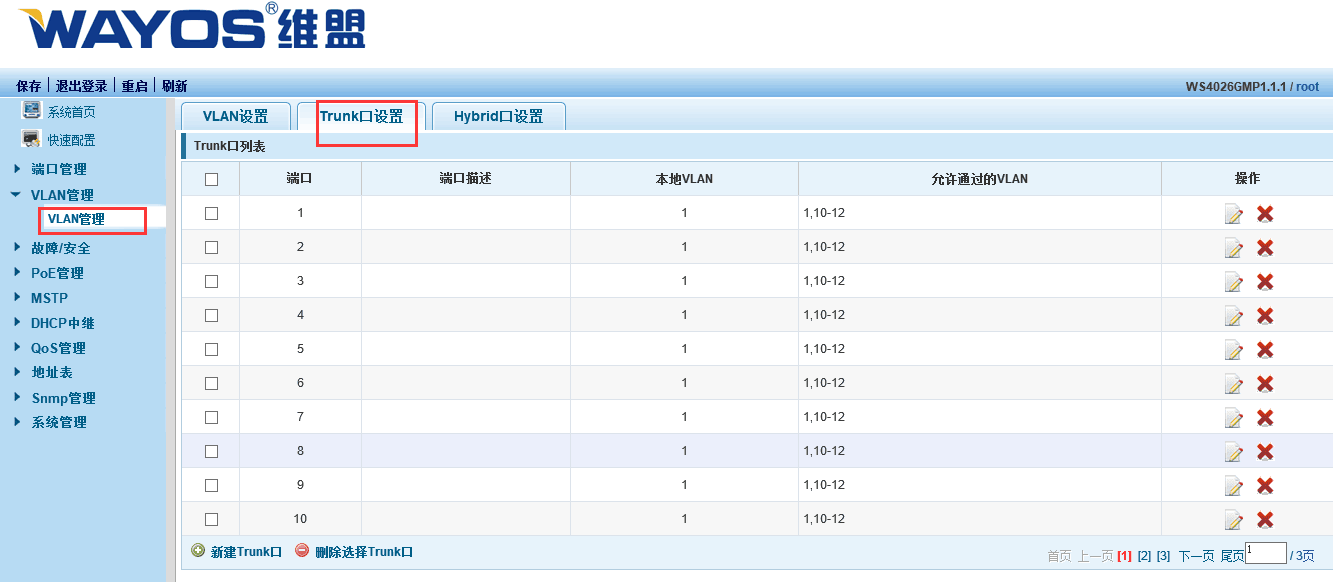Open the Trunk口设置 tab

pos(362,116)
